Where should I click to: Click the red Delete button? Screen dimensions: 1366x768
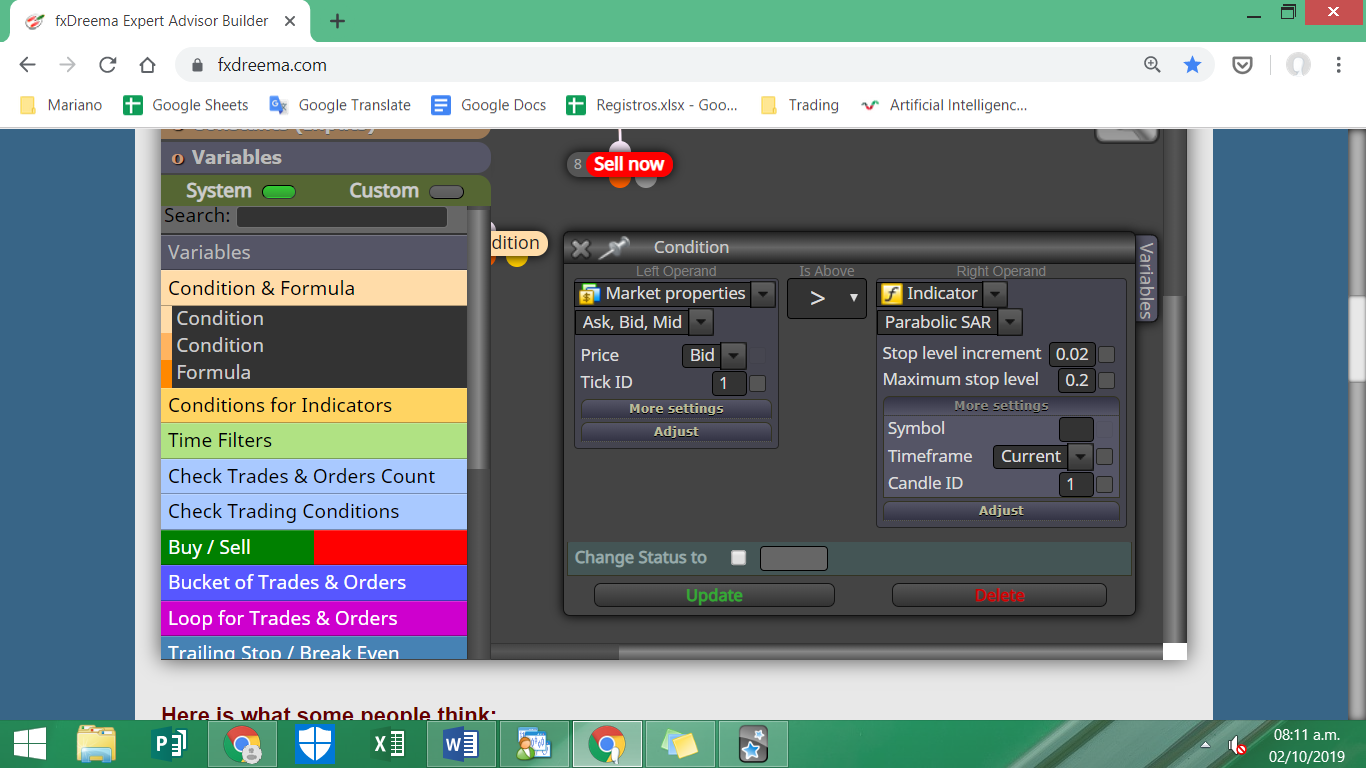999,595
